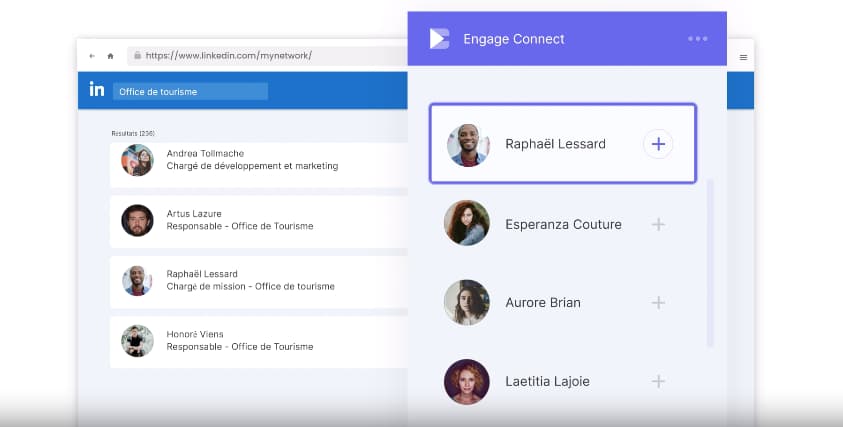Click the Engage Connect logo icon
This screenshot has width=843, height=427.
pos(439,39)
